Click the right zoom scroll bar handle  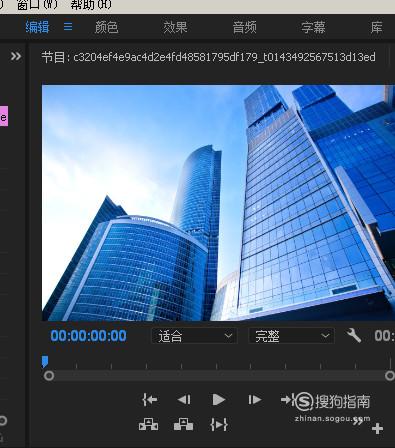coord(390,376)
